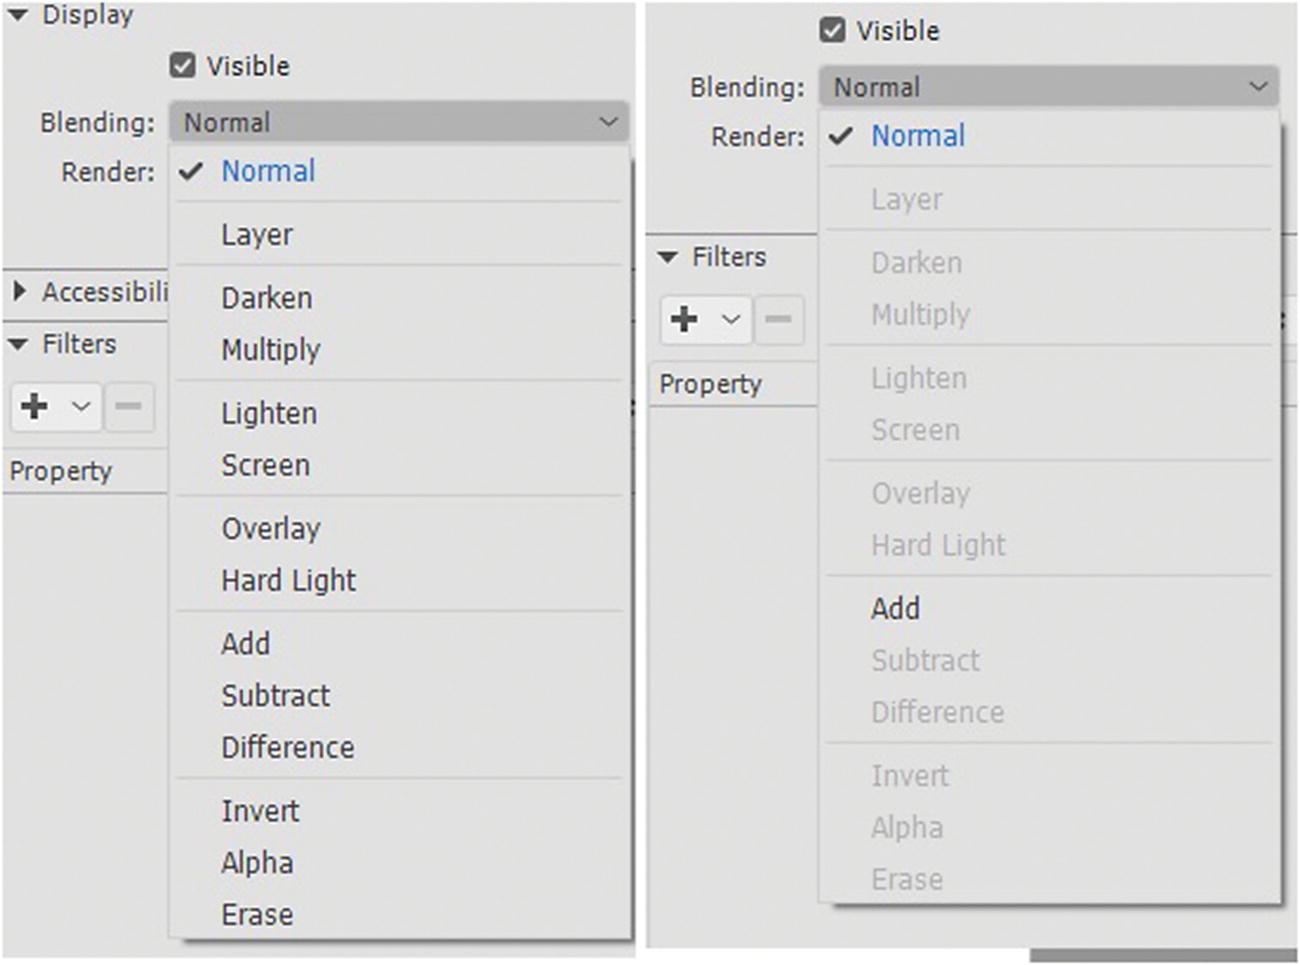This screenshot has height=965, width=1300.
Task: Collapse the Filters section in left panel
Action: [x=18, y=344]
